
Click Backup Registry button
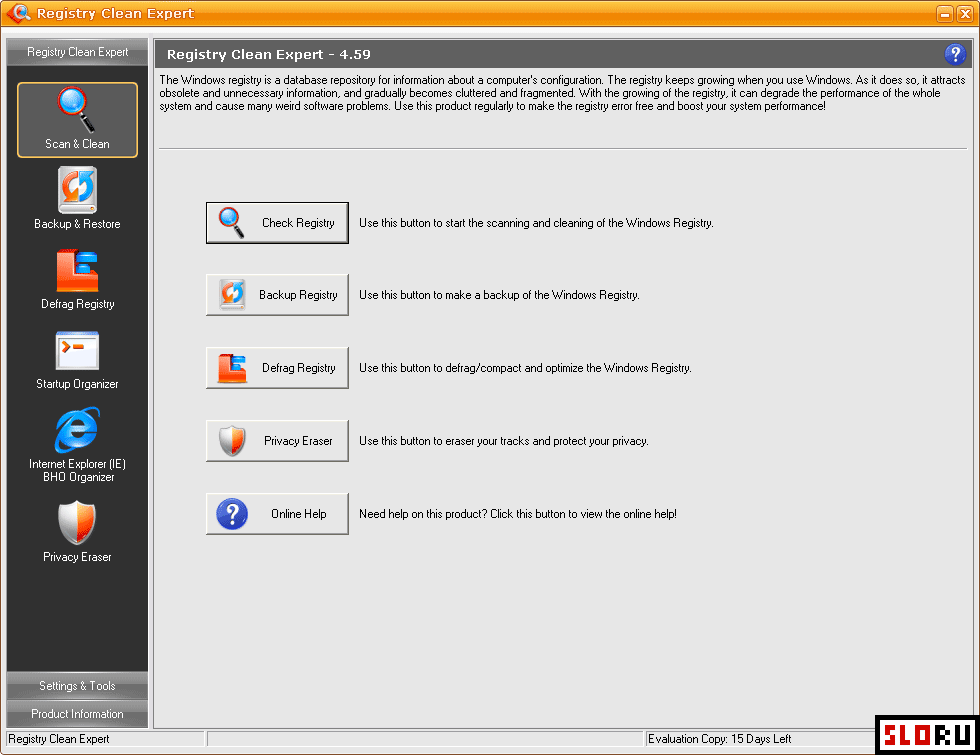point(278,294)
